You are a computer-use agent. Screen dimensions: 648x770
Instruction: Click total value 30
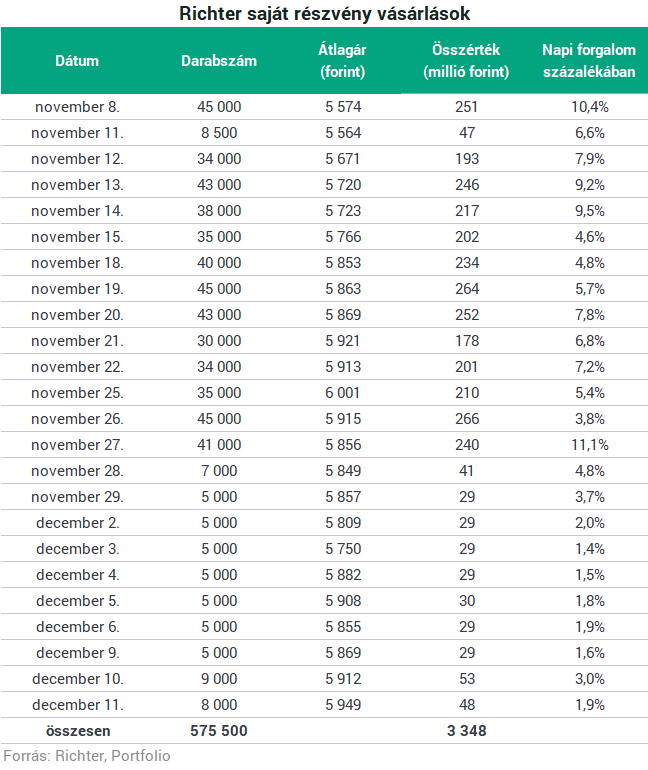[x=466, y=602]
